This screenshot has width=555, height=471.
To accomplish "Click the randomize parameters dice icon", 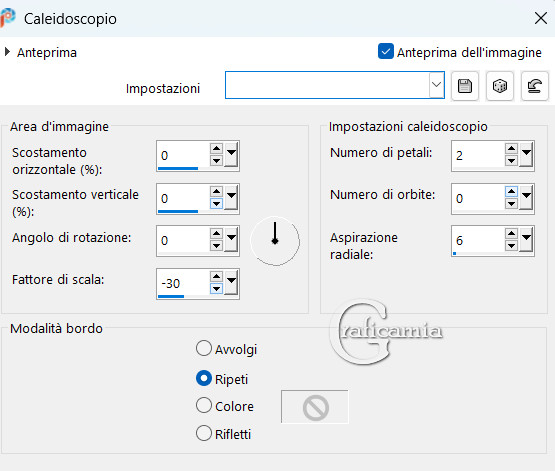I will pos(500,86).
